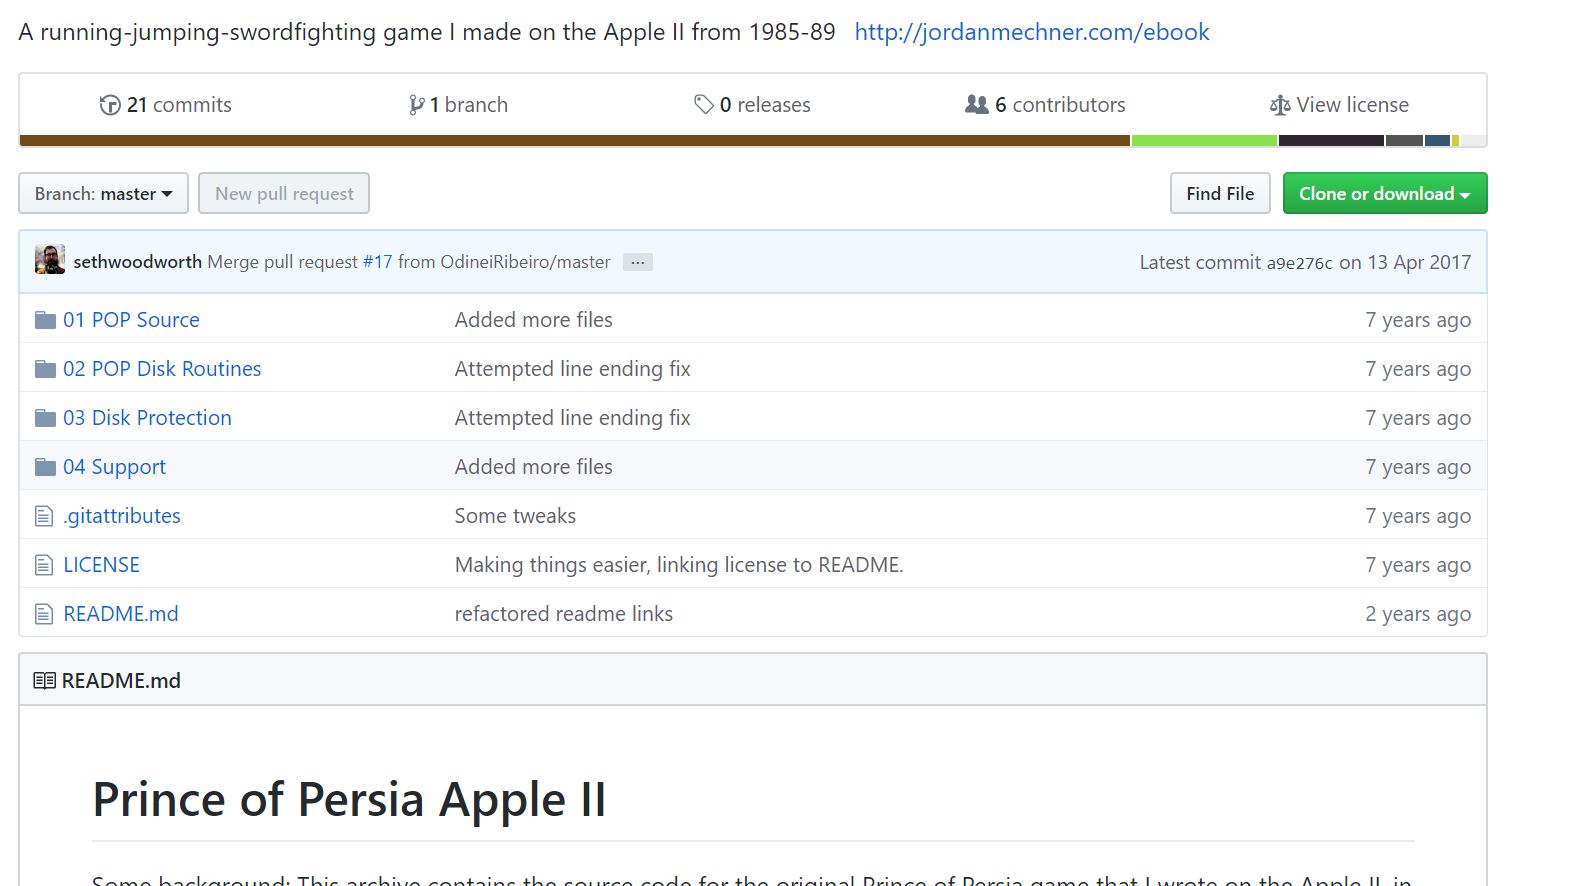Open the Clone or download dropdown
This screenshot has height=886, width=1572.
coord(1385,193)
